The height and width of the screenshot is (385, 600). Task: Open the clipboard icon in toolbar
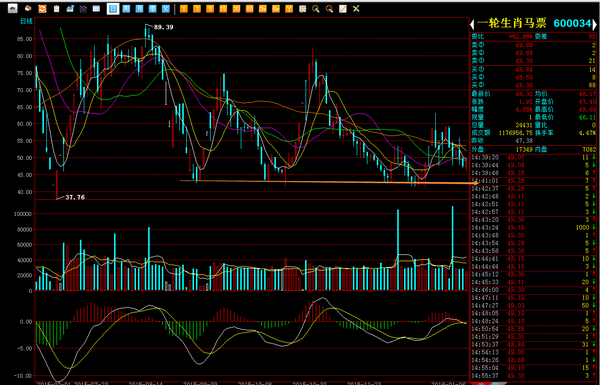coord(56,8)
